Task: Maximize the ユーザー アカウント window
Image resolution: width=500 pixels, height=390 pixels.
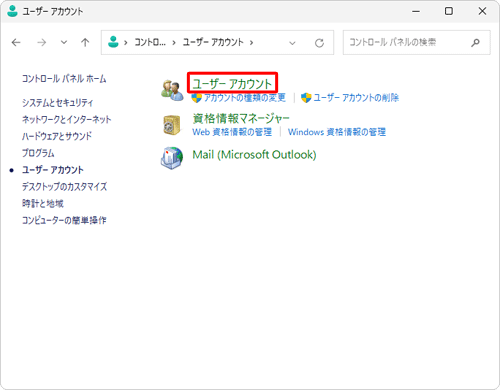Action: (x=449, y=11)
